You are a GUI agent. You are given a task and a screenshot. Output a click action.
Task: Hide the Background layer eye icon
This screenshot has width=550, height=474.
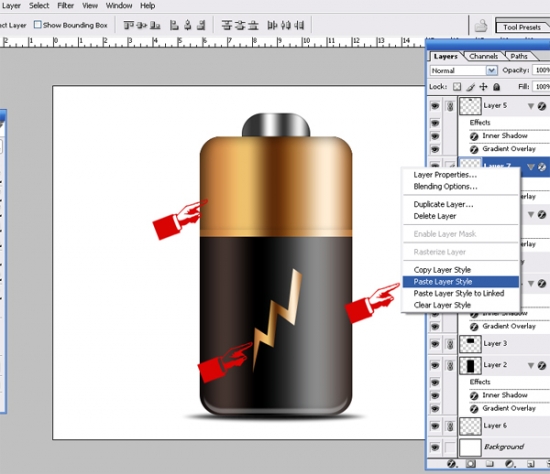click(435, 447)
